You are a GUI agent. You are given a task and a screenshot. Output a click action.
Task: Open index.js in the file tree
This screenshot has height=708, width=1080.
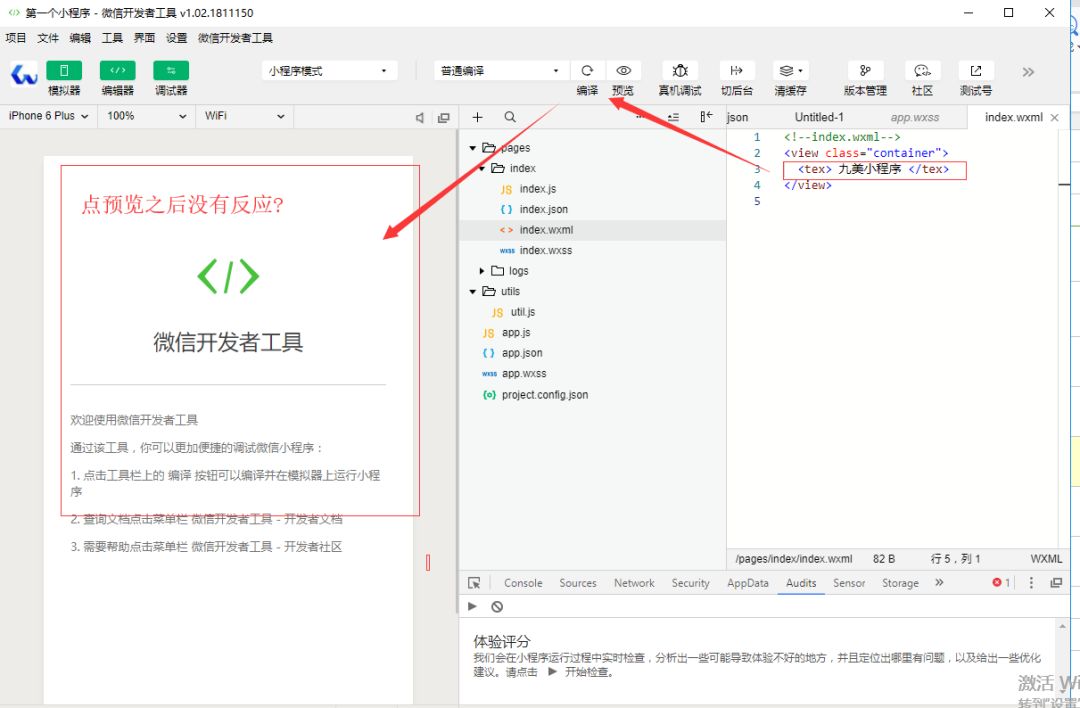(x=538, y=189)
